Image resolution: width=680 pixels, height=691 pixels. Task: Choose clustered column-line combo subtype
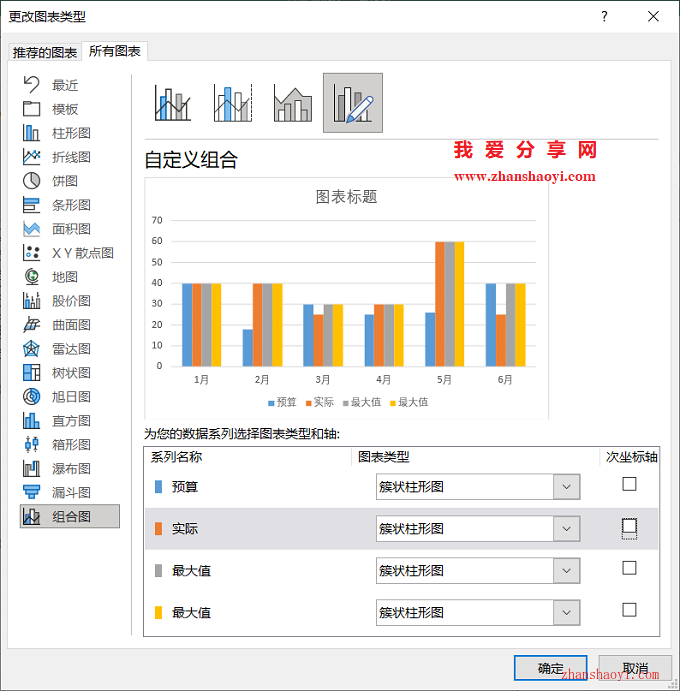pyautogui.click(x=173, y=103)
